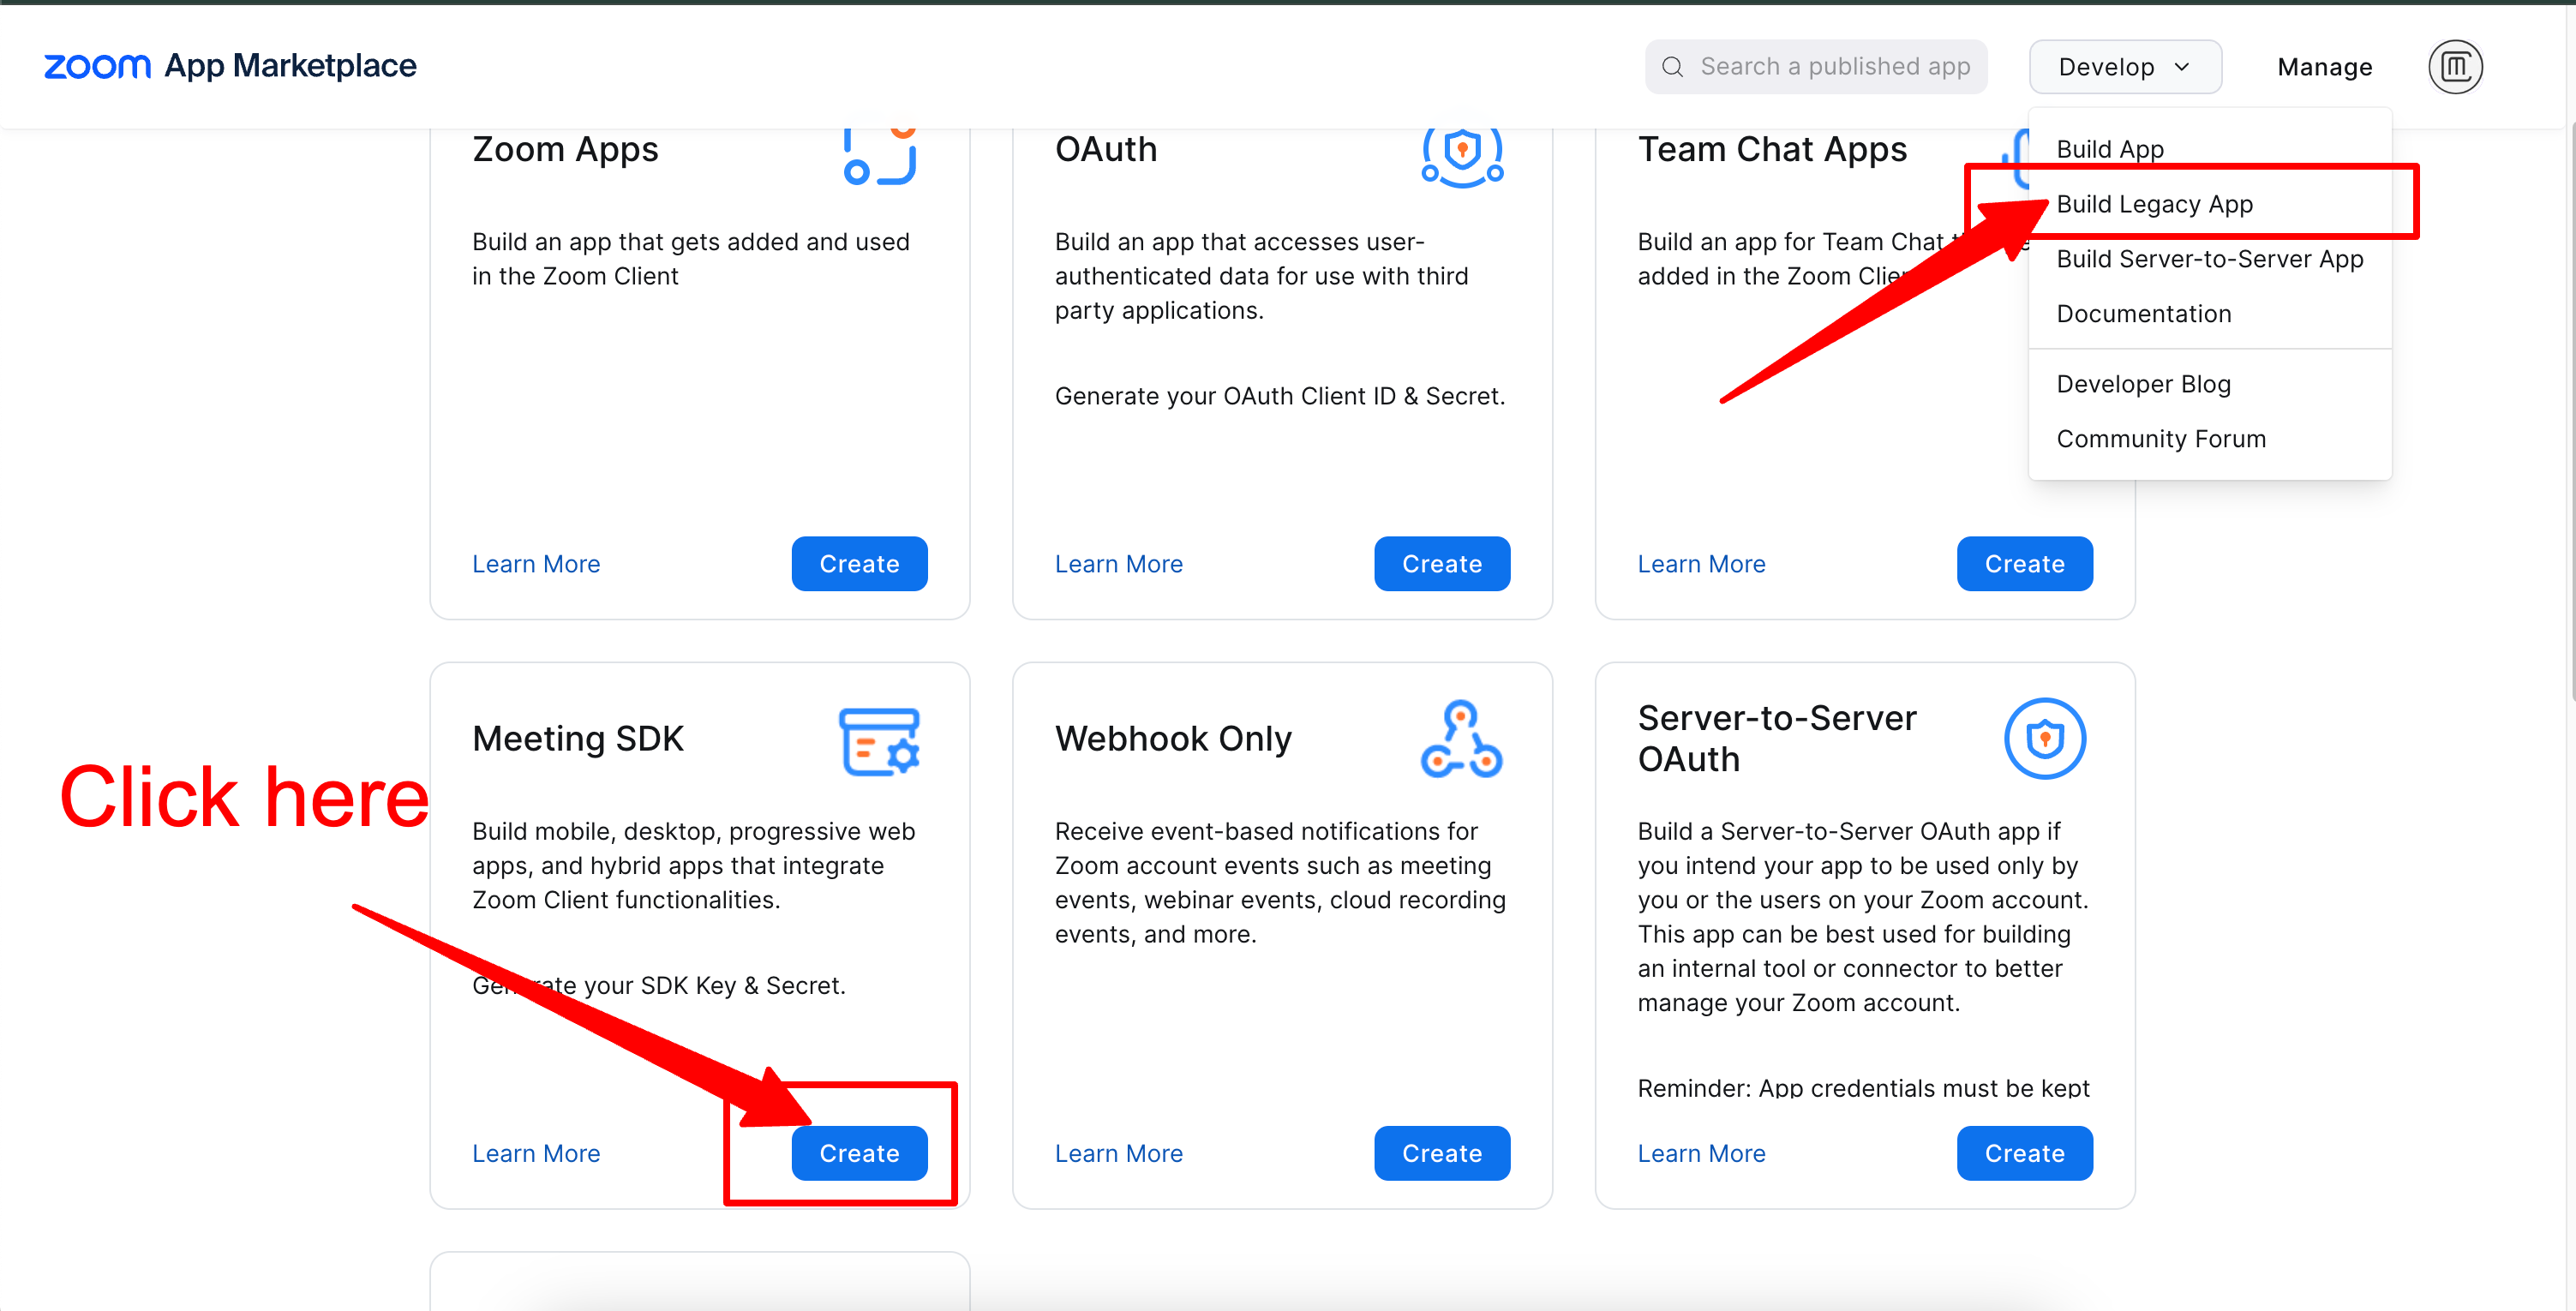Click the Zoom Apps card title
This screenshot has width=2576, height=1311.
click(x=565, y=149)
